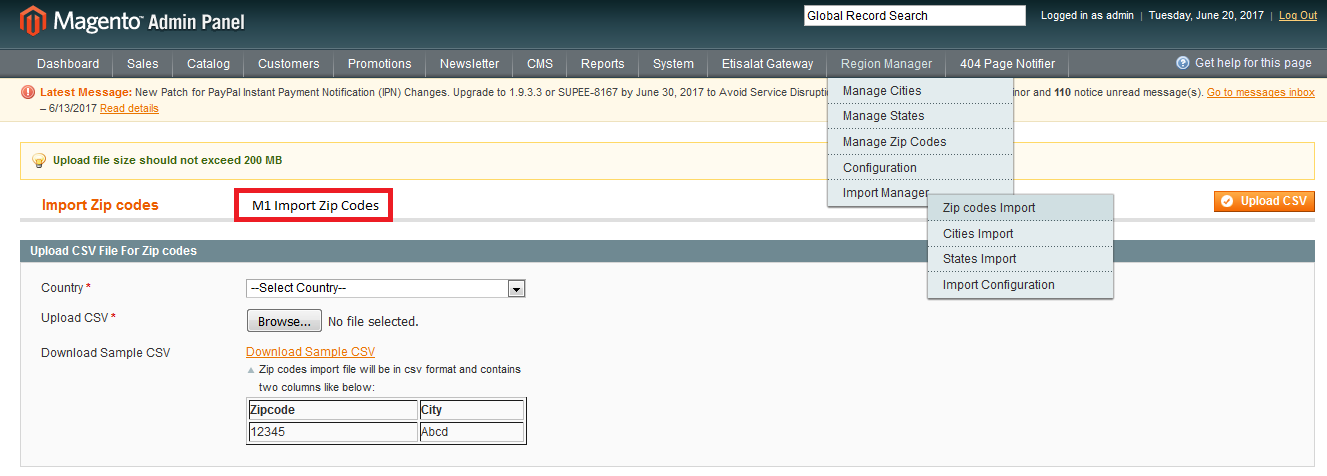Screen dimensions: 1327x476
Task: Open the Newsletter menu
Action: click(x=469, y=64)
